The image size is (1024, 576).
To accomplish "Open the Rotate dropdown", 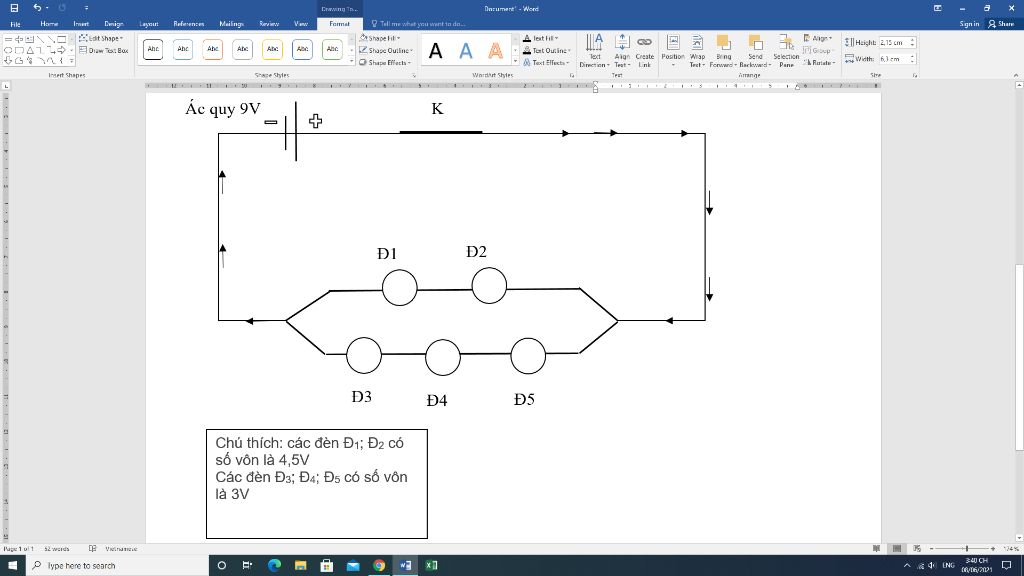I will point(819,63).
